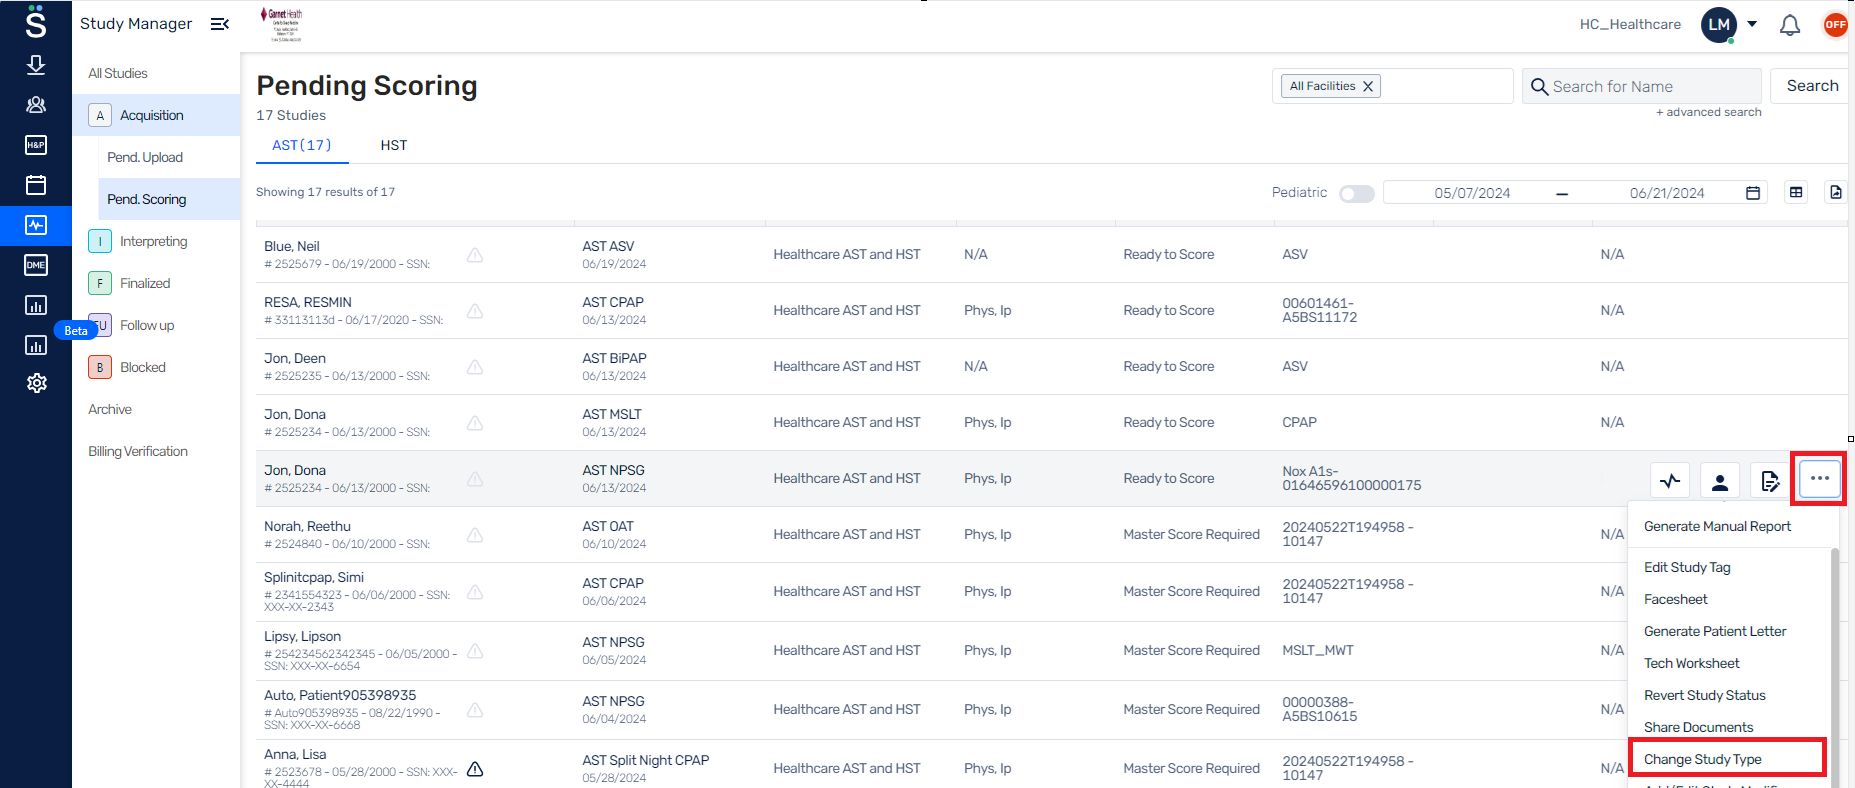
Task: Select Revert Study Status menu item
Action: 1705,695
